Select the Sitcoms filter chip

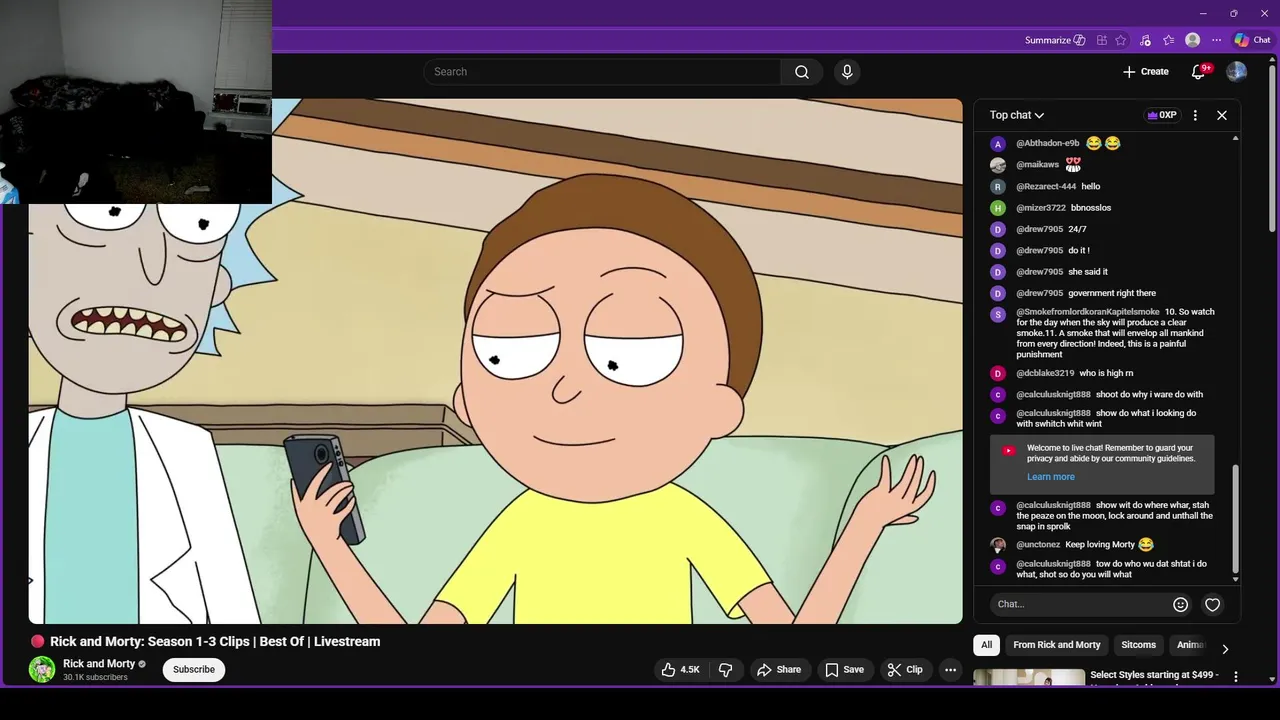[1138, 645]
